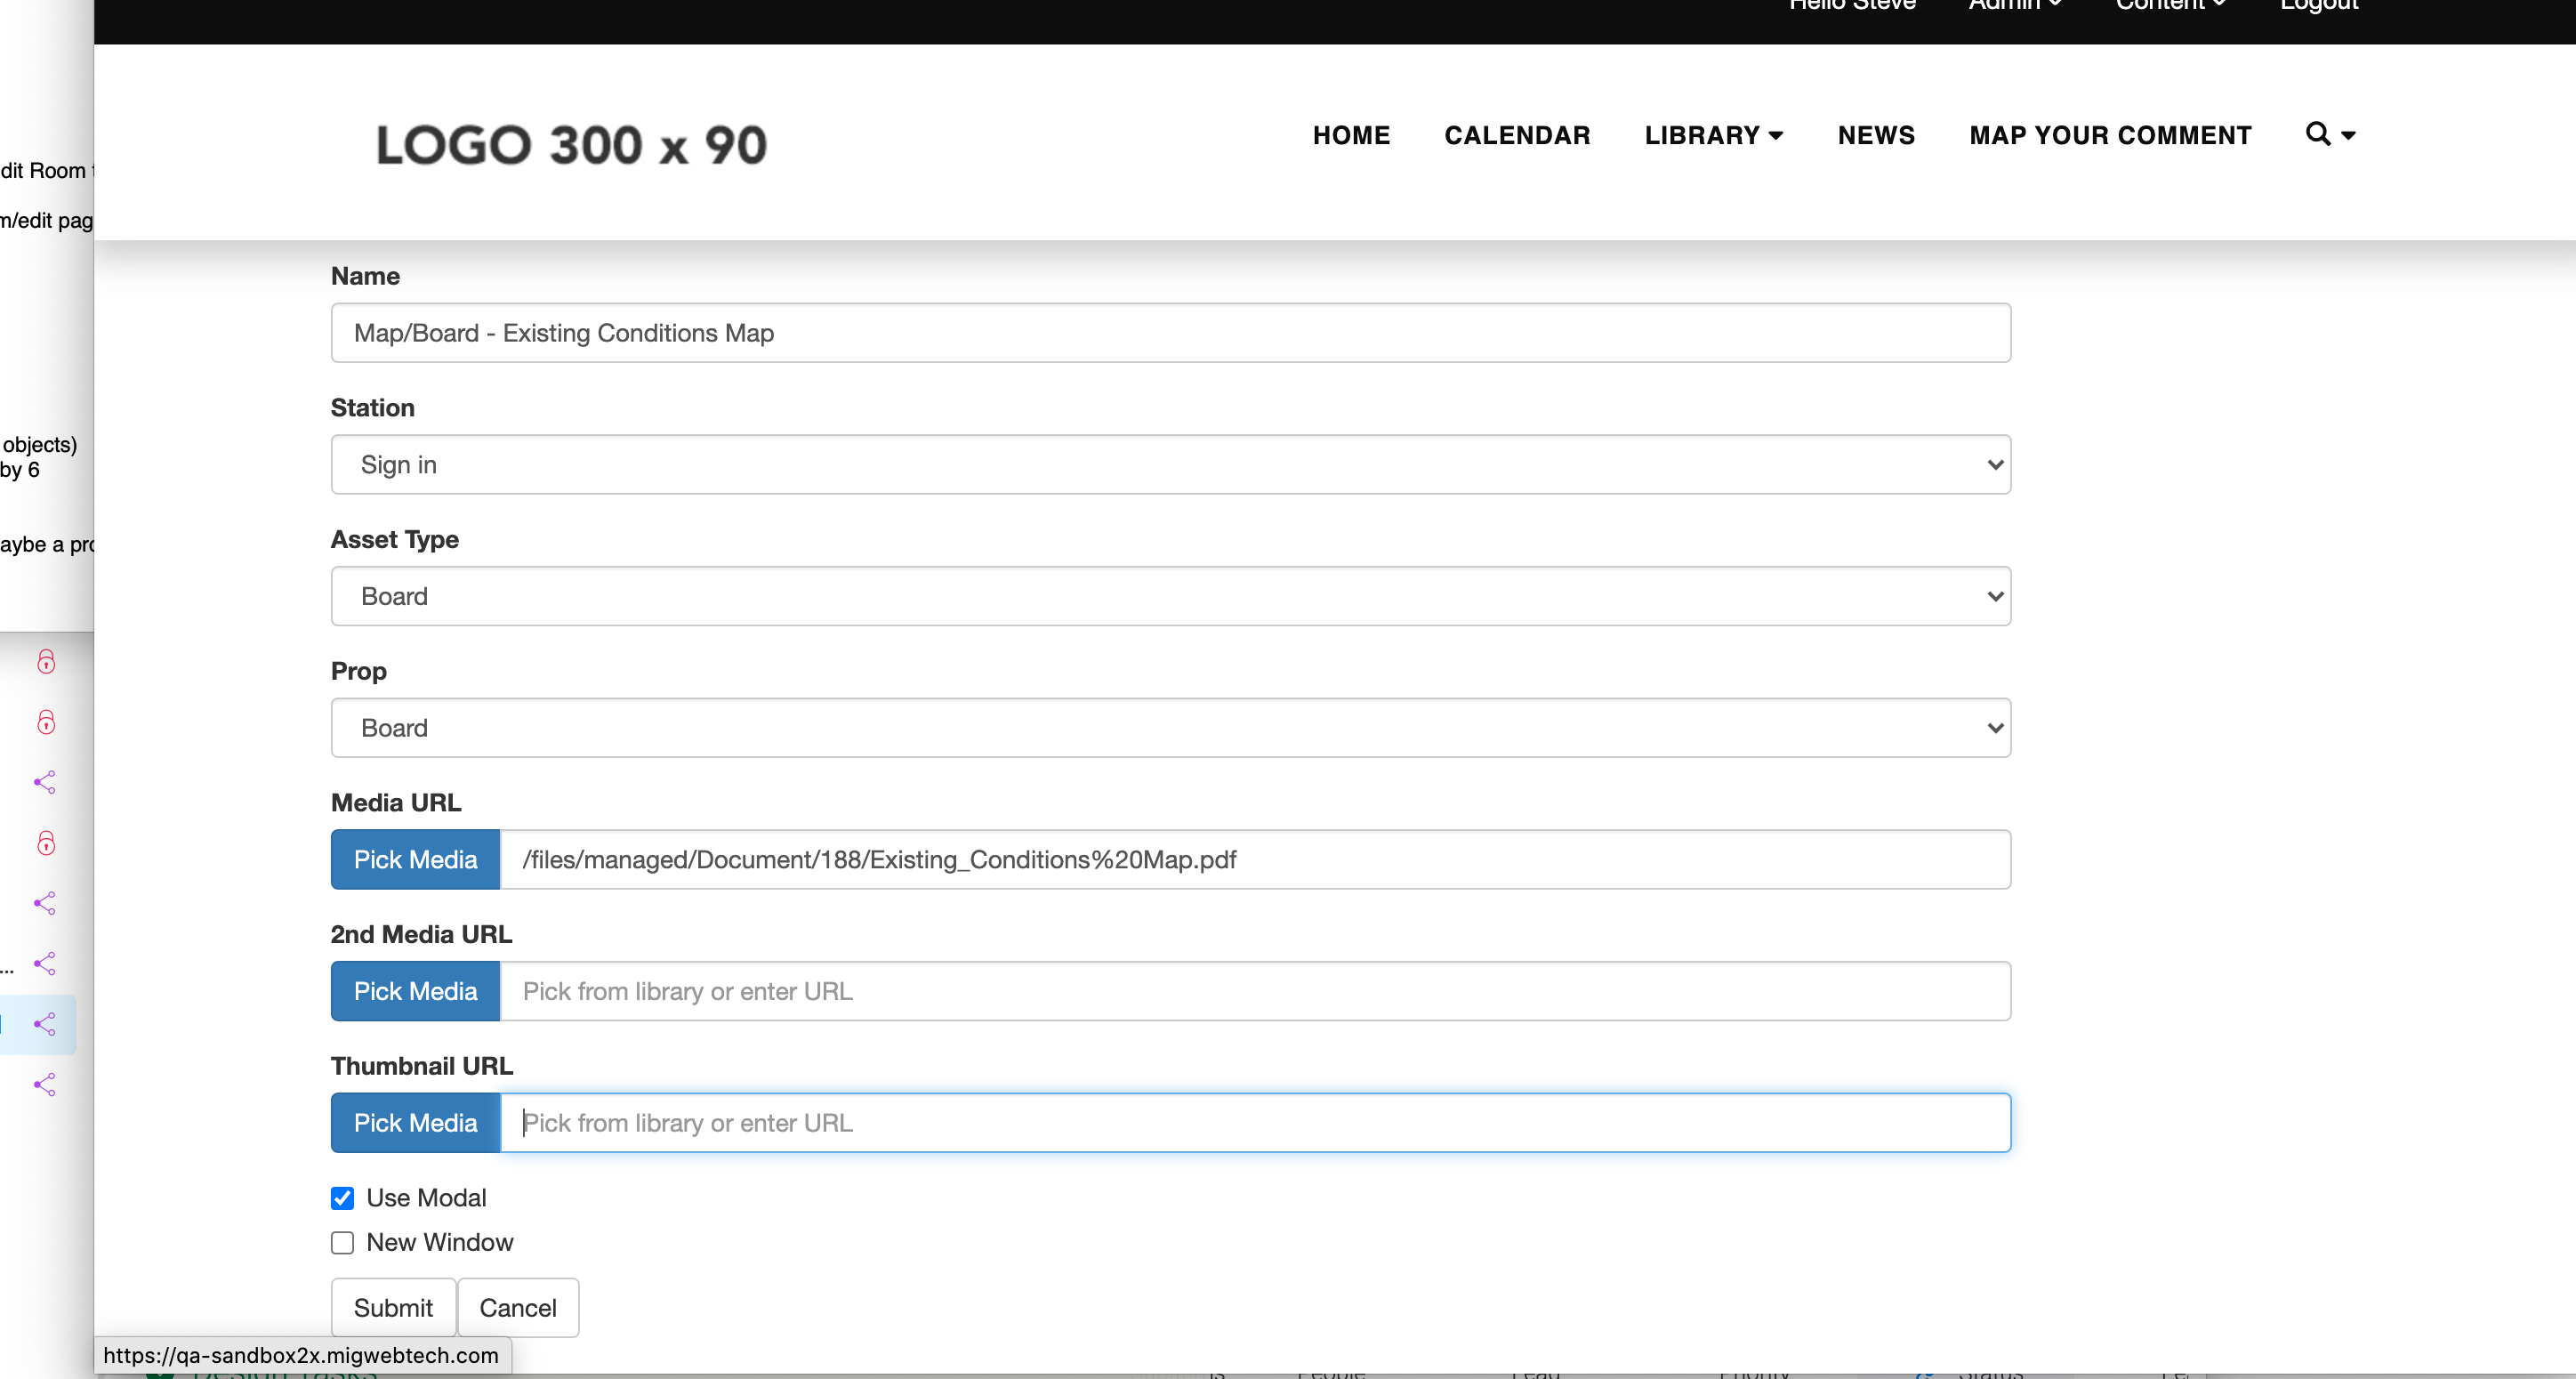Open the search icon in the navigation bar
Viewport: 2576px width, 1379px height.
tap(2330, 134)
